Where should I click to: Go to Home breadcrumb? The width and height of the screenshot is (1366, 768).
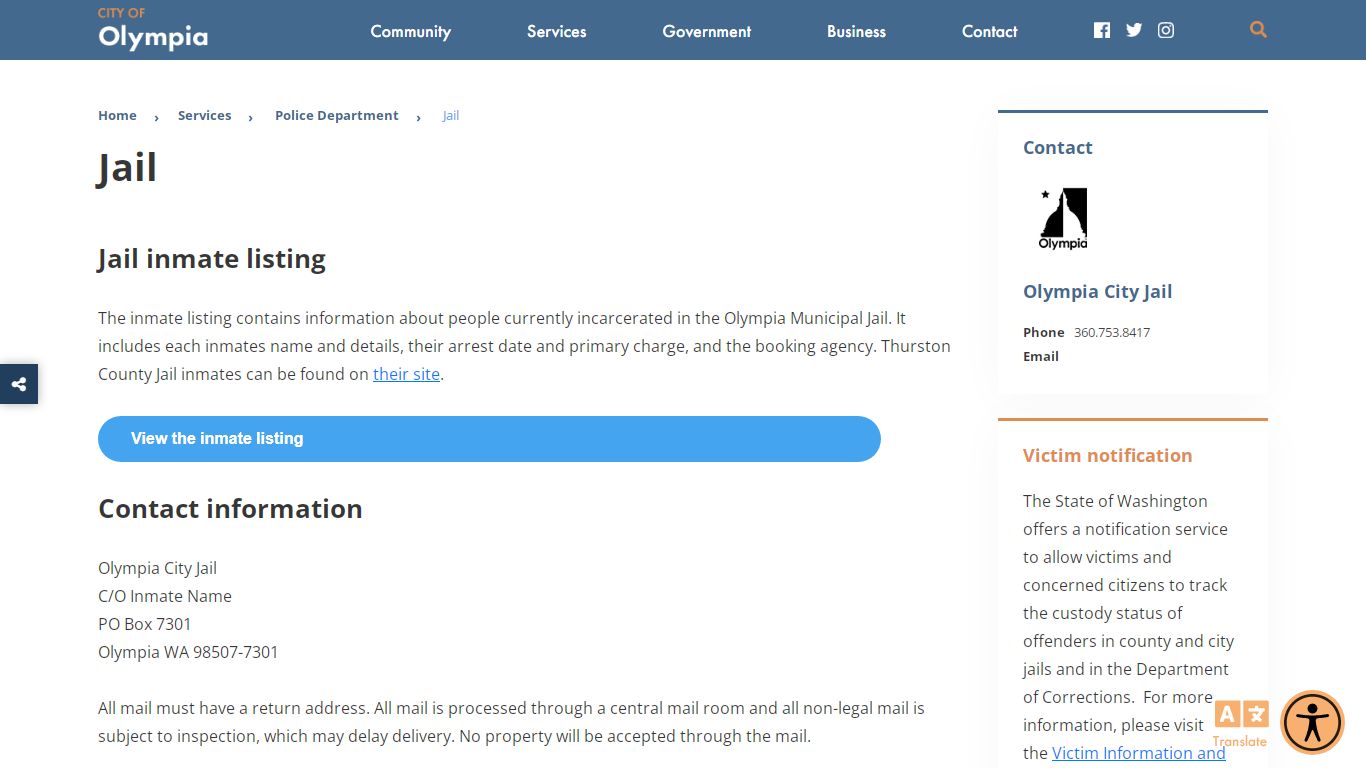[x=117, y=115]
